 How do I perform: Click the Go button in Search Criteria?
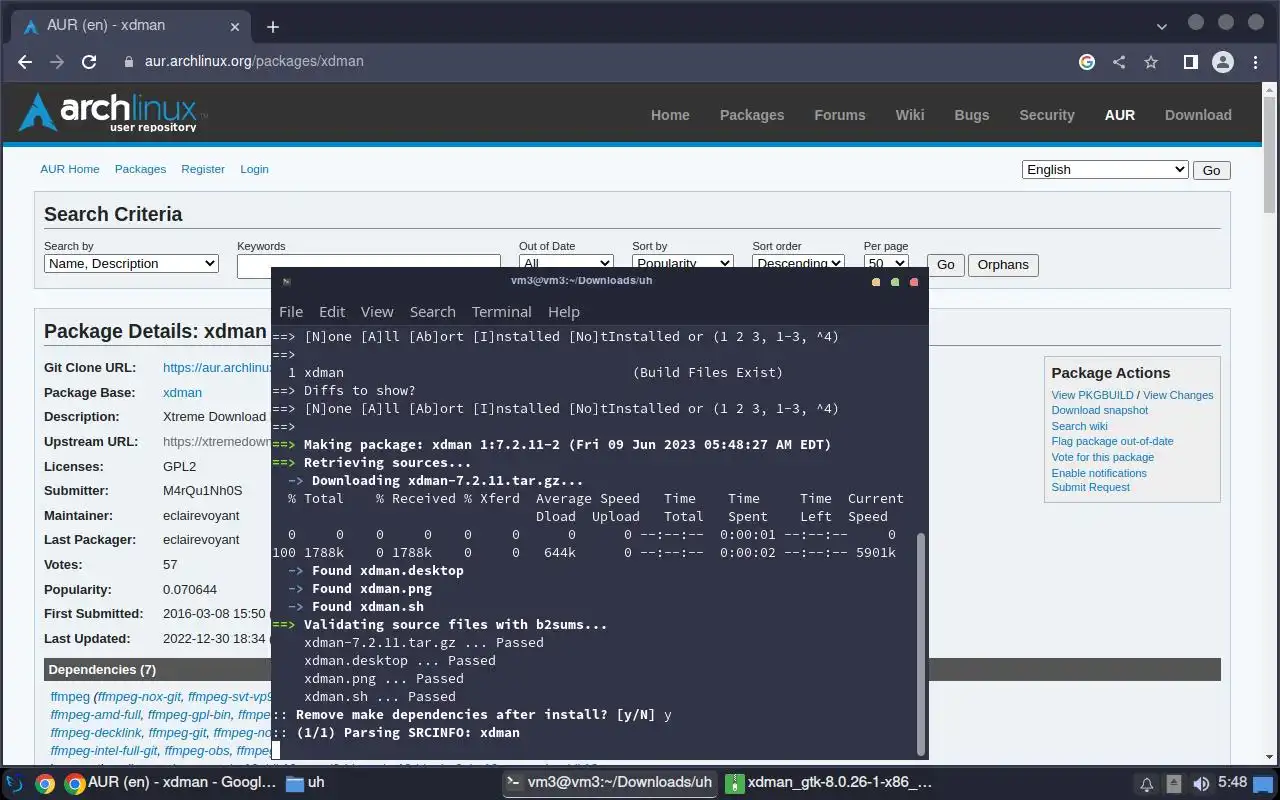pyautogui.click(x=945, y=265)
